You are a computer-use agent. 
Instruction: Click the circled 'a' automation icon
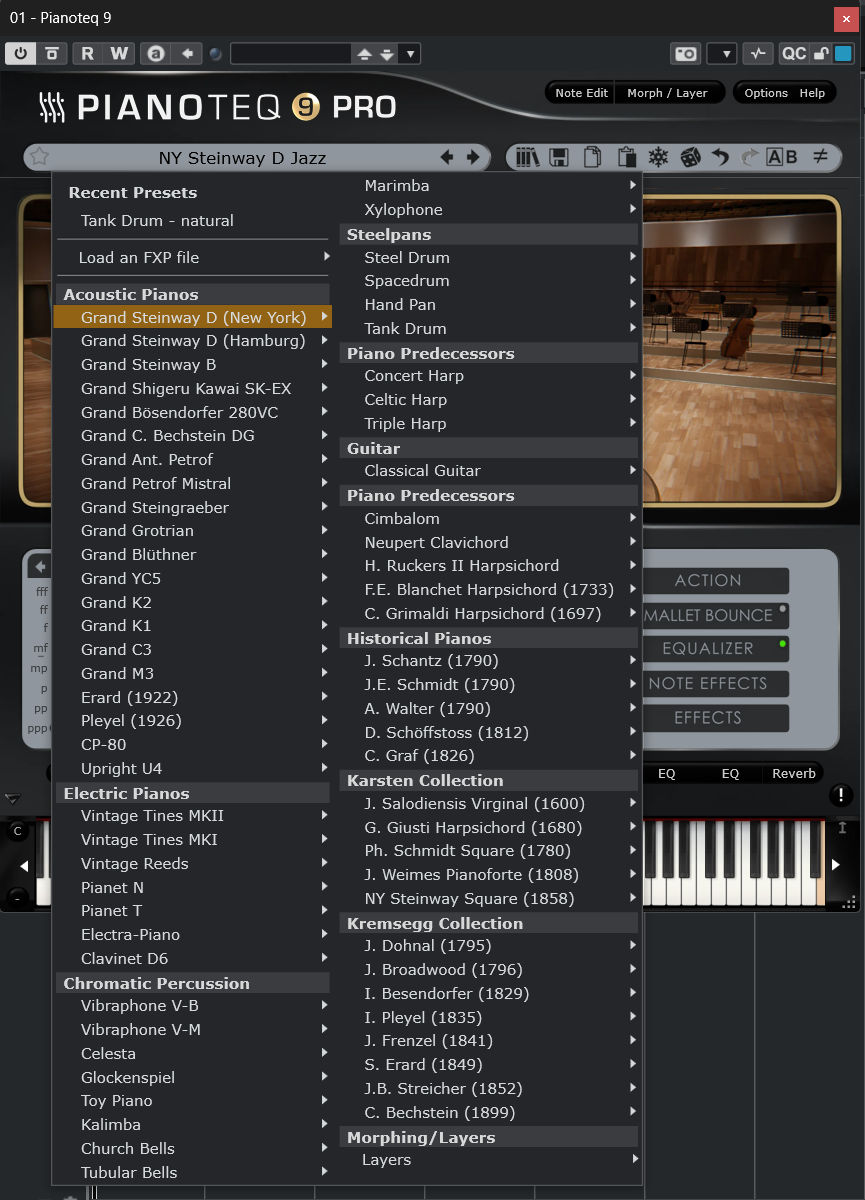click(156, 53)
